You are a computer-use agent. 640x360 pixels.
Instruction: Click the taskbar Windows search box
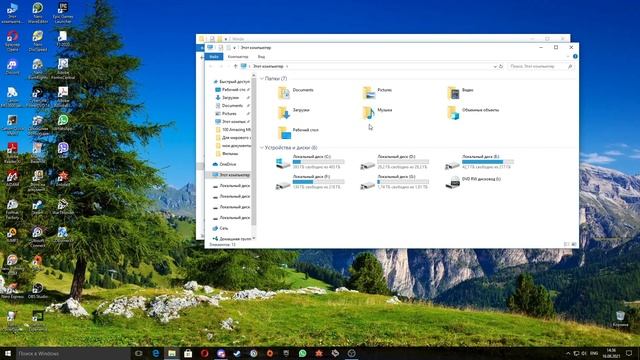[x=73, y=353]
